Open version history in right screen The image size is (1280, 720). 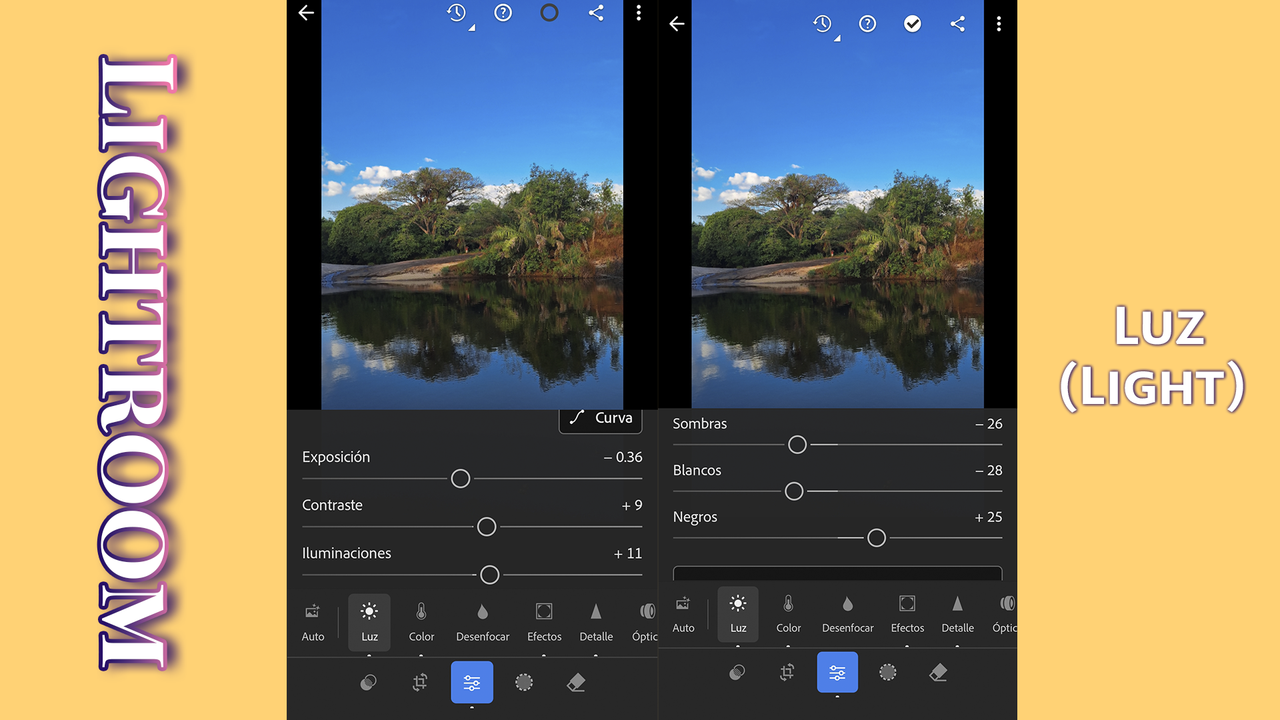click(x=822, y=24)
